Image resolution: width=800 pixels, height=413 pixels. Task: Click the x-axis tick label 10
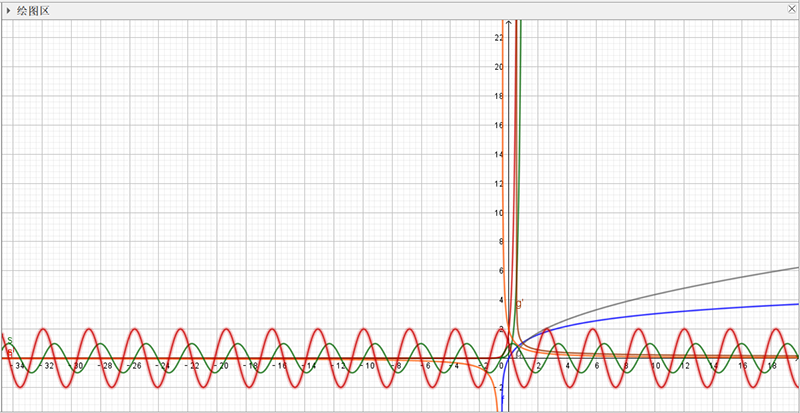655,366
